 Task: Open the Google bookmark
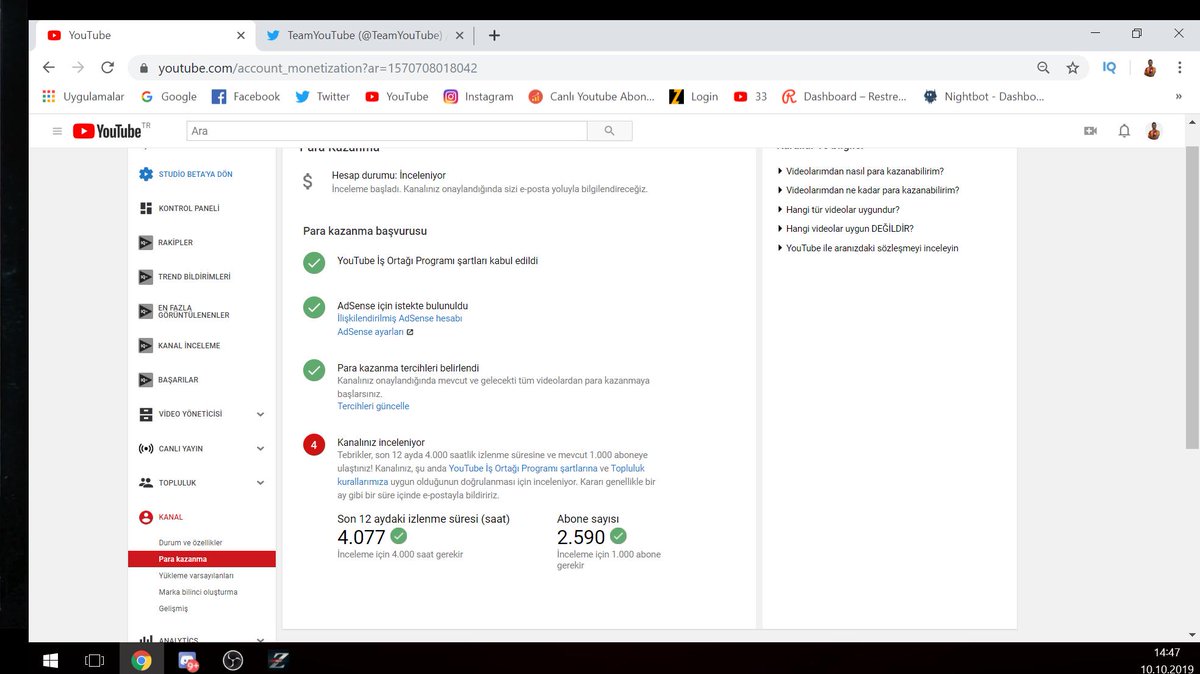169,96
